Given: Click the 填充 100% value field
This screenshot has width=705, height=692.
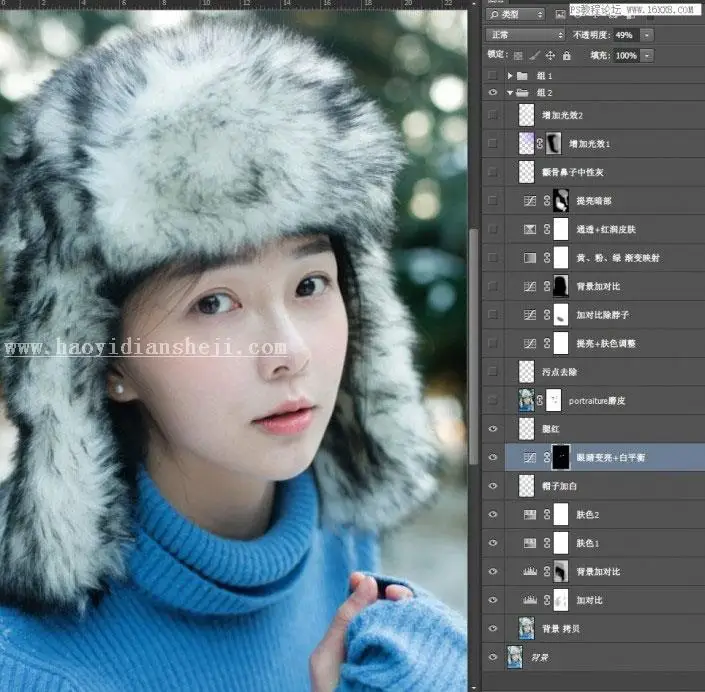Looking at the screenshot, I should (626, 56).
